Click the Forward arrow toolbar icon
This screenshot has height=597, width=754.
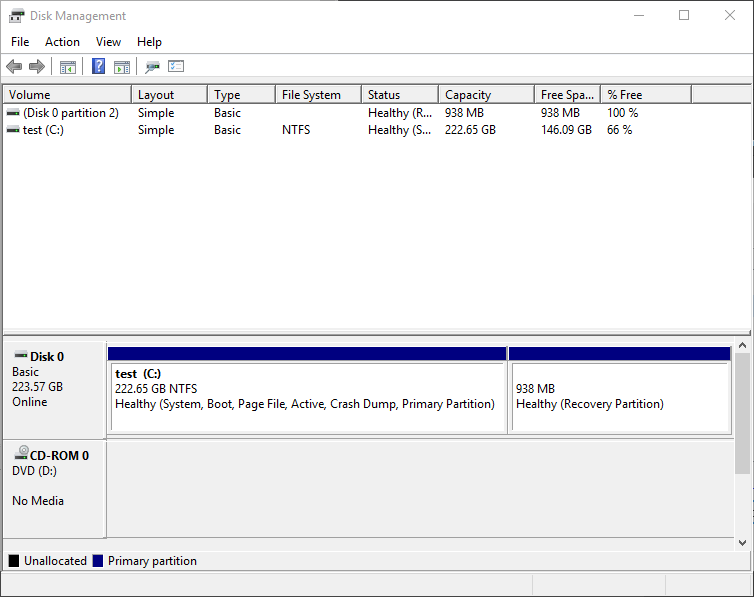click(37, 67)
